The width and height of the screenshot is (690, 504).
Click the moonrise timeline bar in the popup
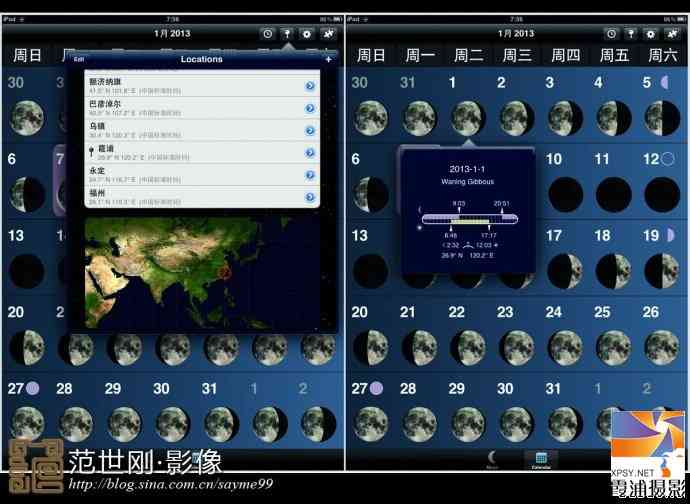[467, 218]
